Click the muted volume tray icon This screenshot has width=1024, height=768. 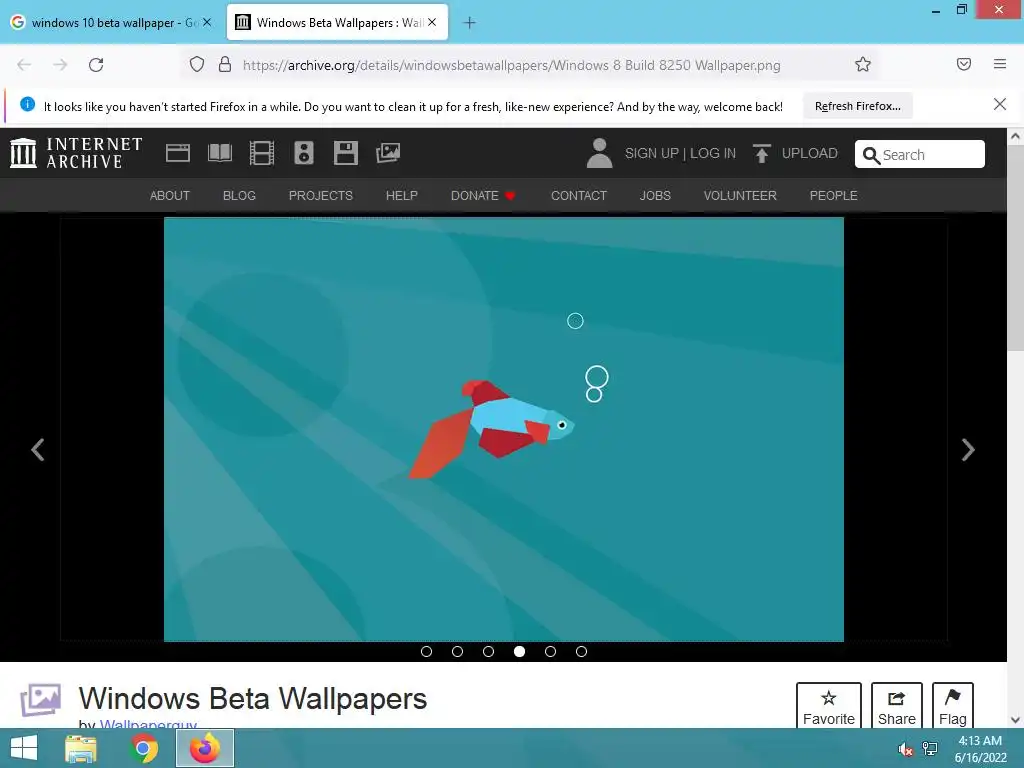905,749
